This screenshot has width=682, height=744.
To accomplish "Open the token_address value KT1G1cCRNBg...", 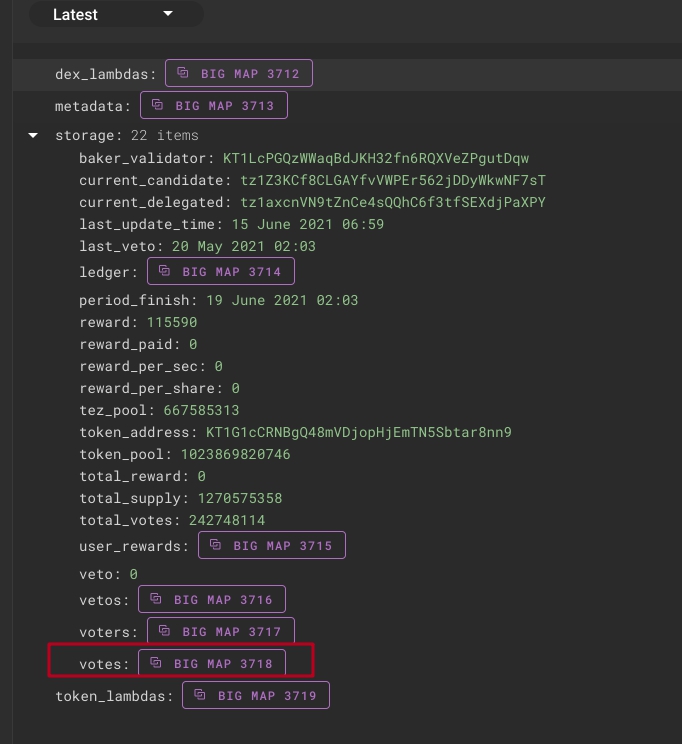I will point(359,432).
